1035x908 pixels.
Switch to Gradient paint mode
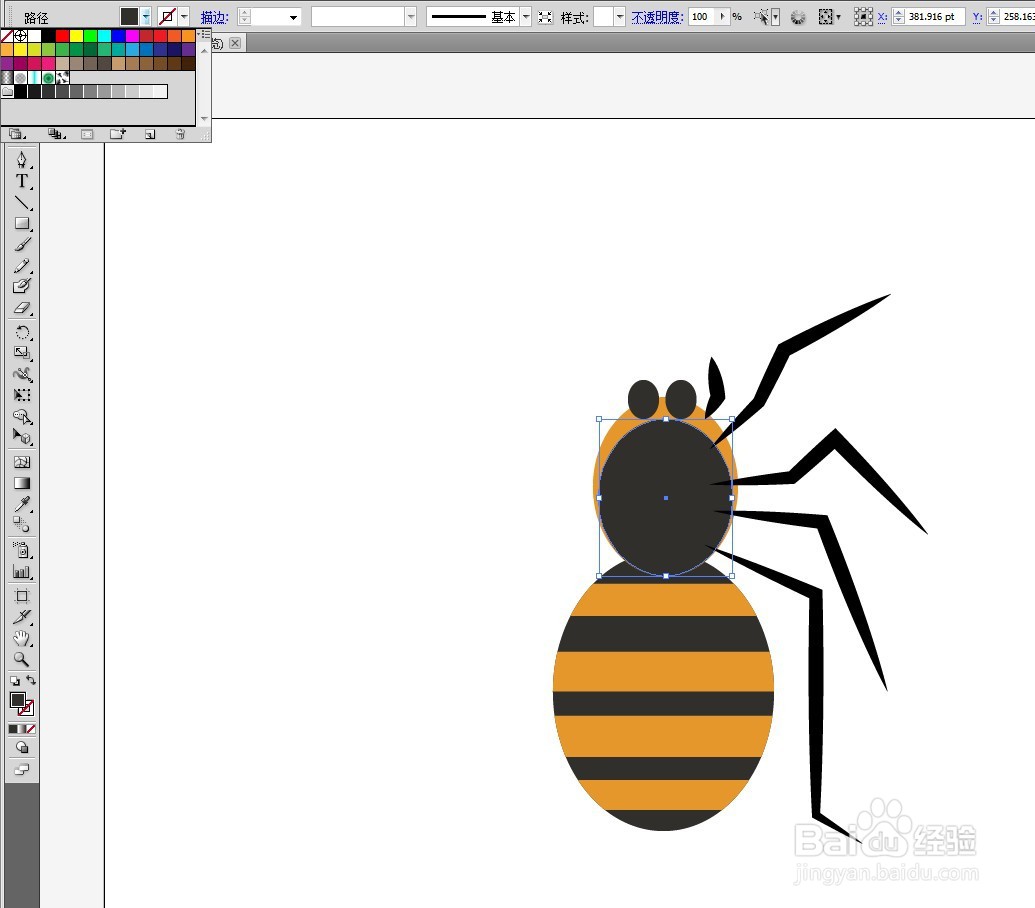click(22, 729)
